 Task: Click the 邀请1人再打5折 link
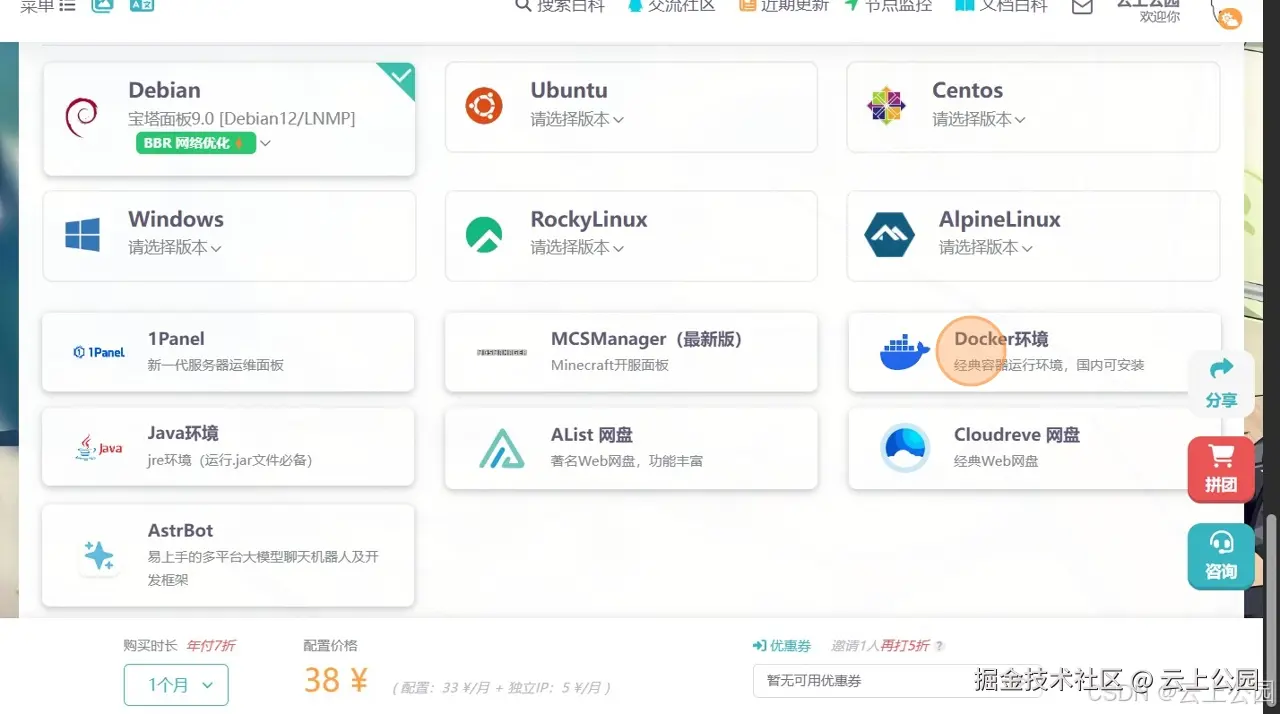pos(880,646)
